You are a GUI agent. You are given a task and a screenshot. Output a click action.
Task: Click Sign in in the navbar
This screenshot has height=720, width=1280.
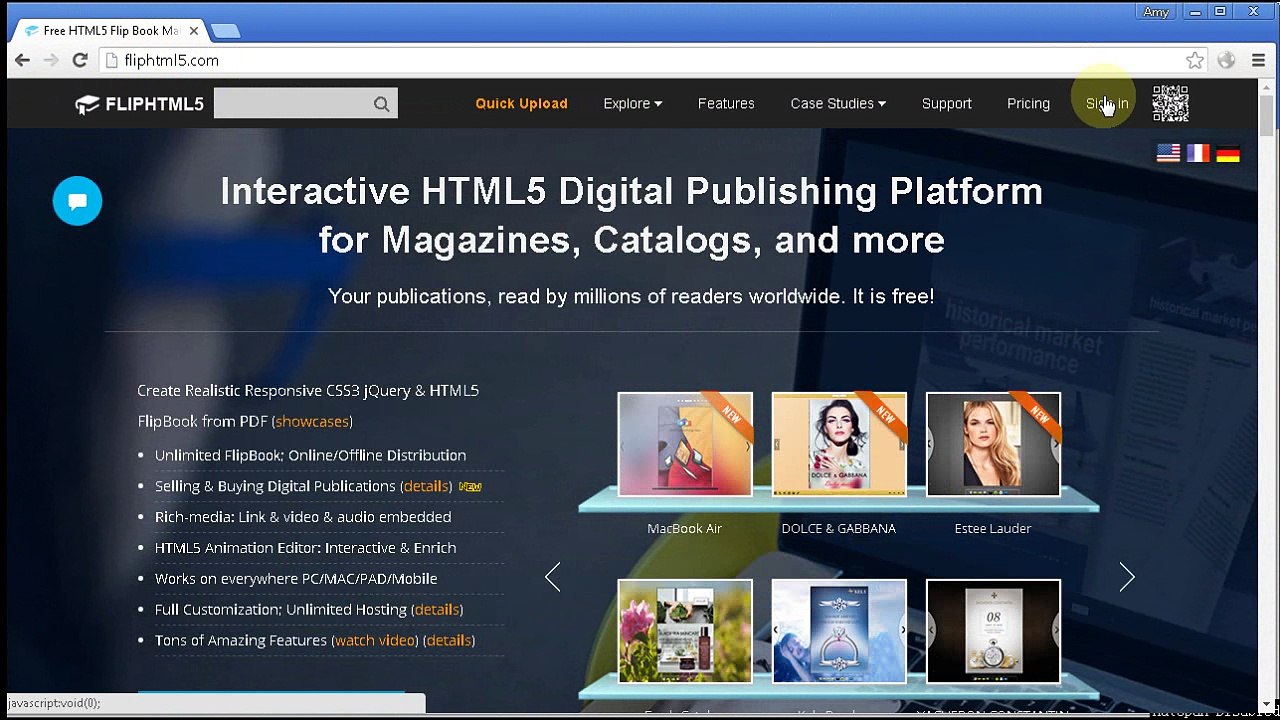[x=1107, y=103]
